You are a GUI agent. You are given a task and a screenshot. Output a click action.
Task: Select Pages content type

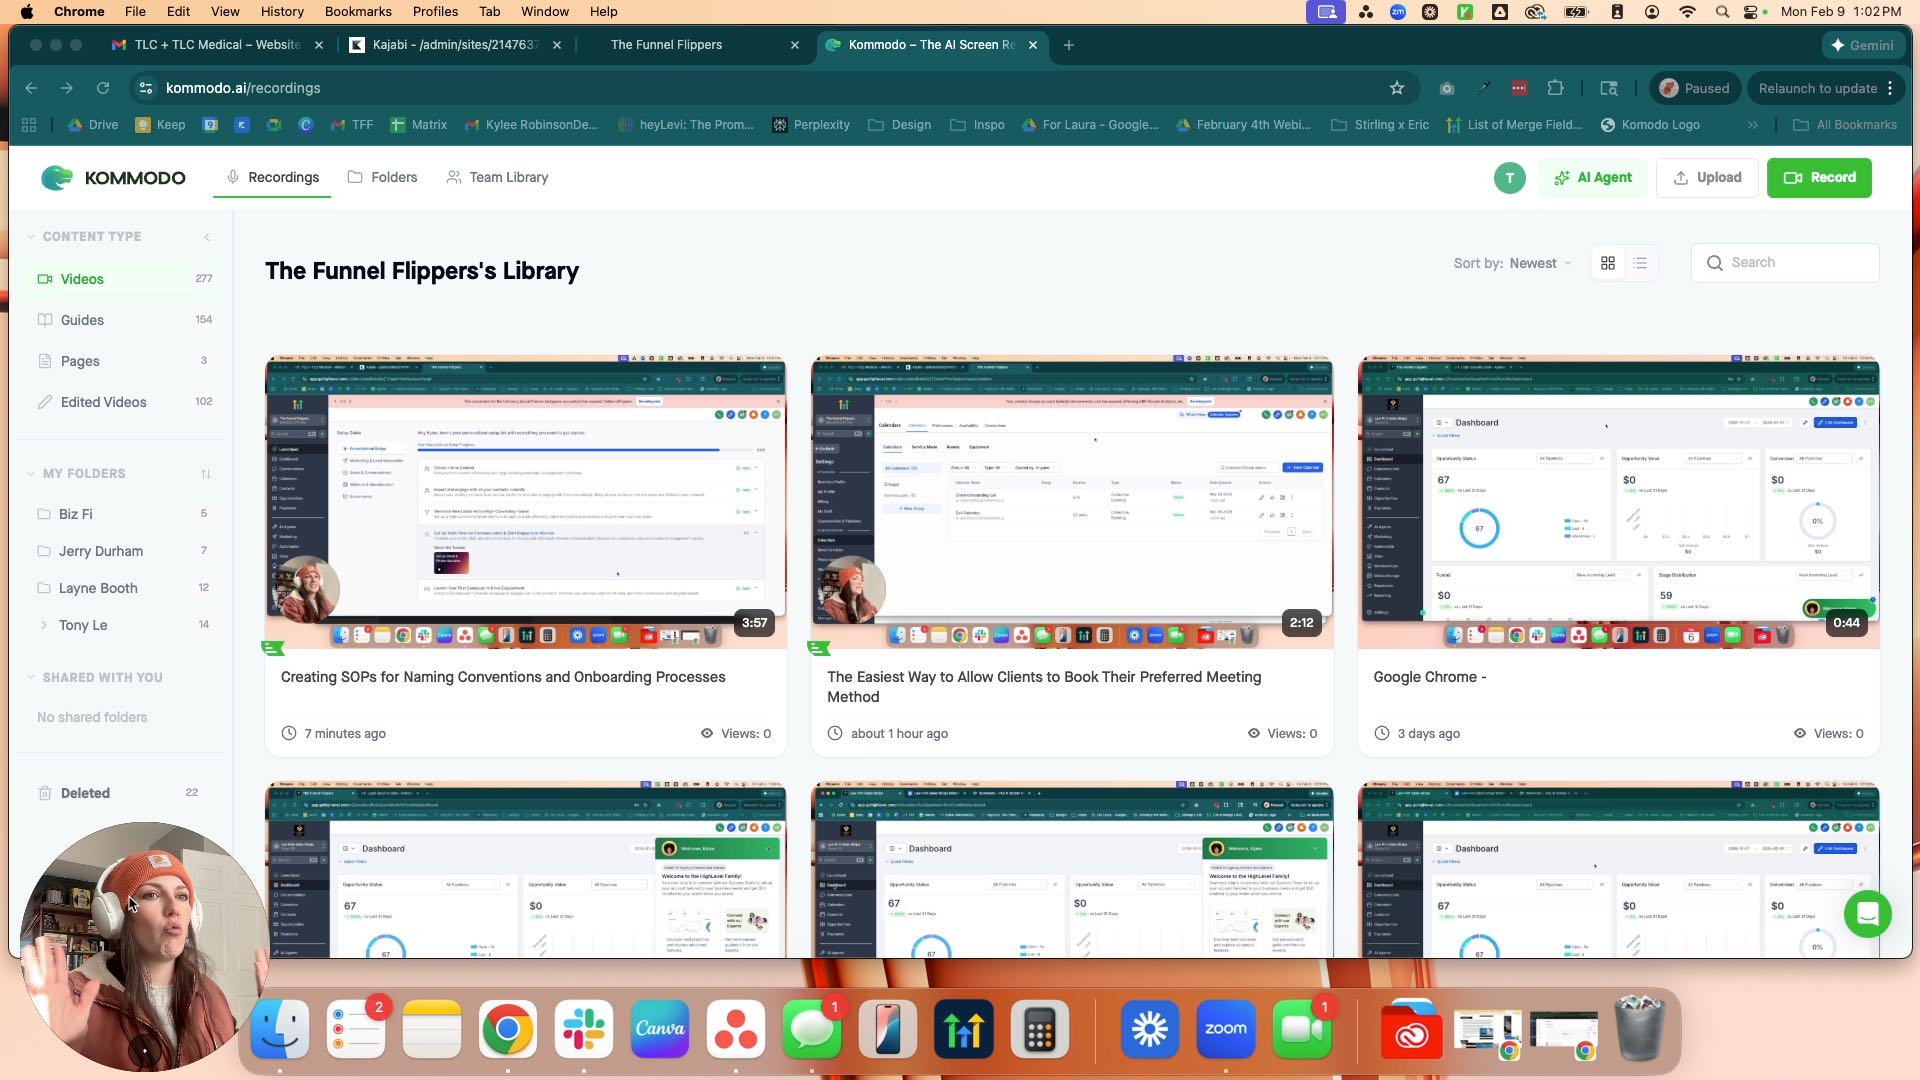(x=125, y=361)
